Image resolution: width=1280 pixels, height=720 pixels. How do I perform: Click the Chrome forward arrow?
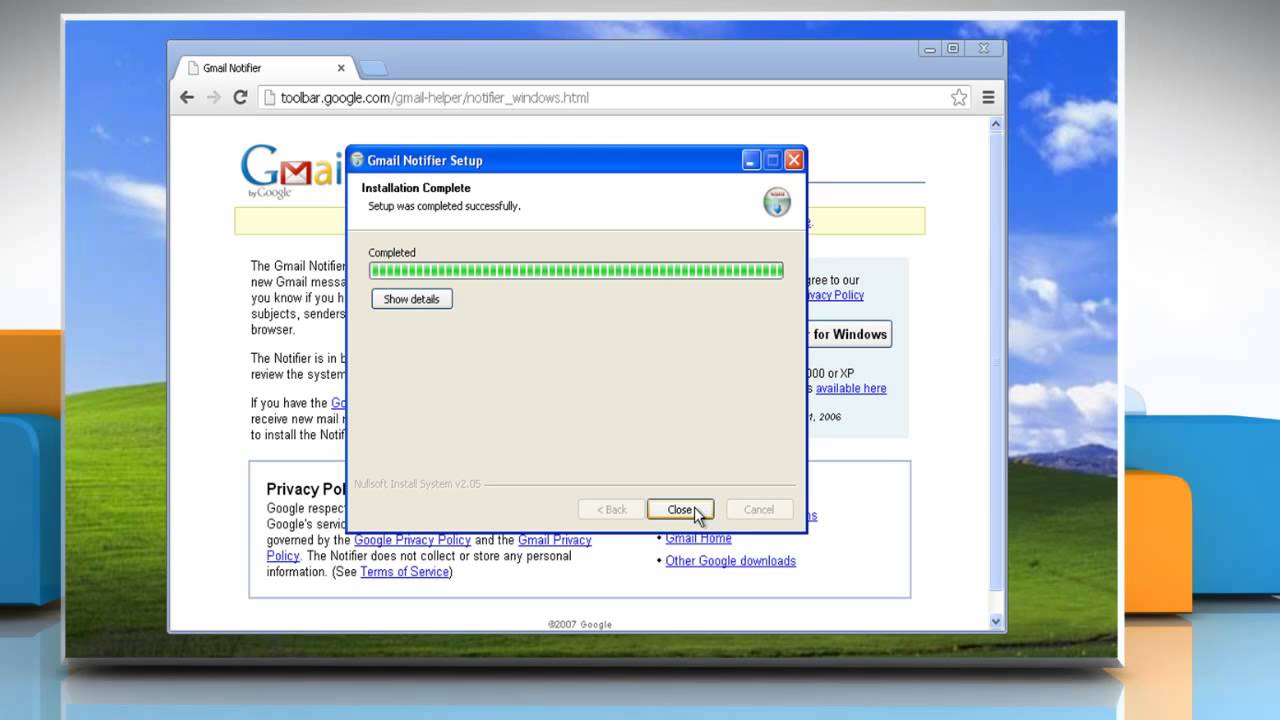(213, 97)
